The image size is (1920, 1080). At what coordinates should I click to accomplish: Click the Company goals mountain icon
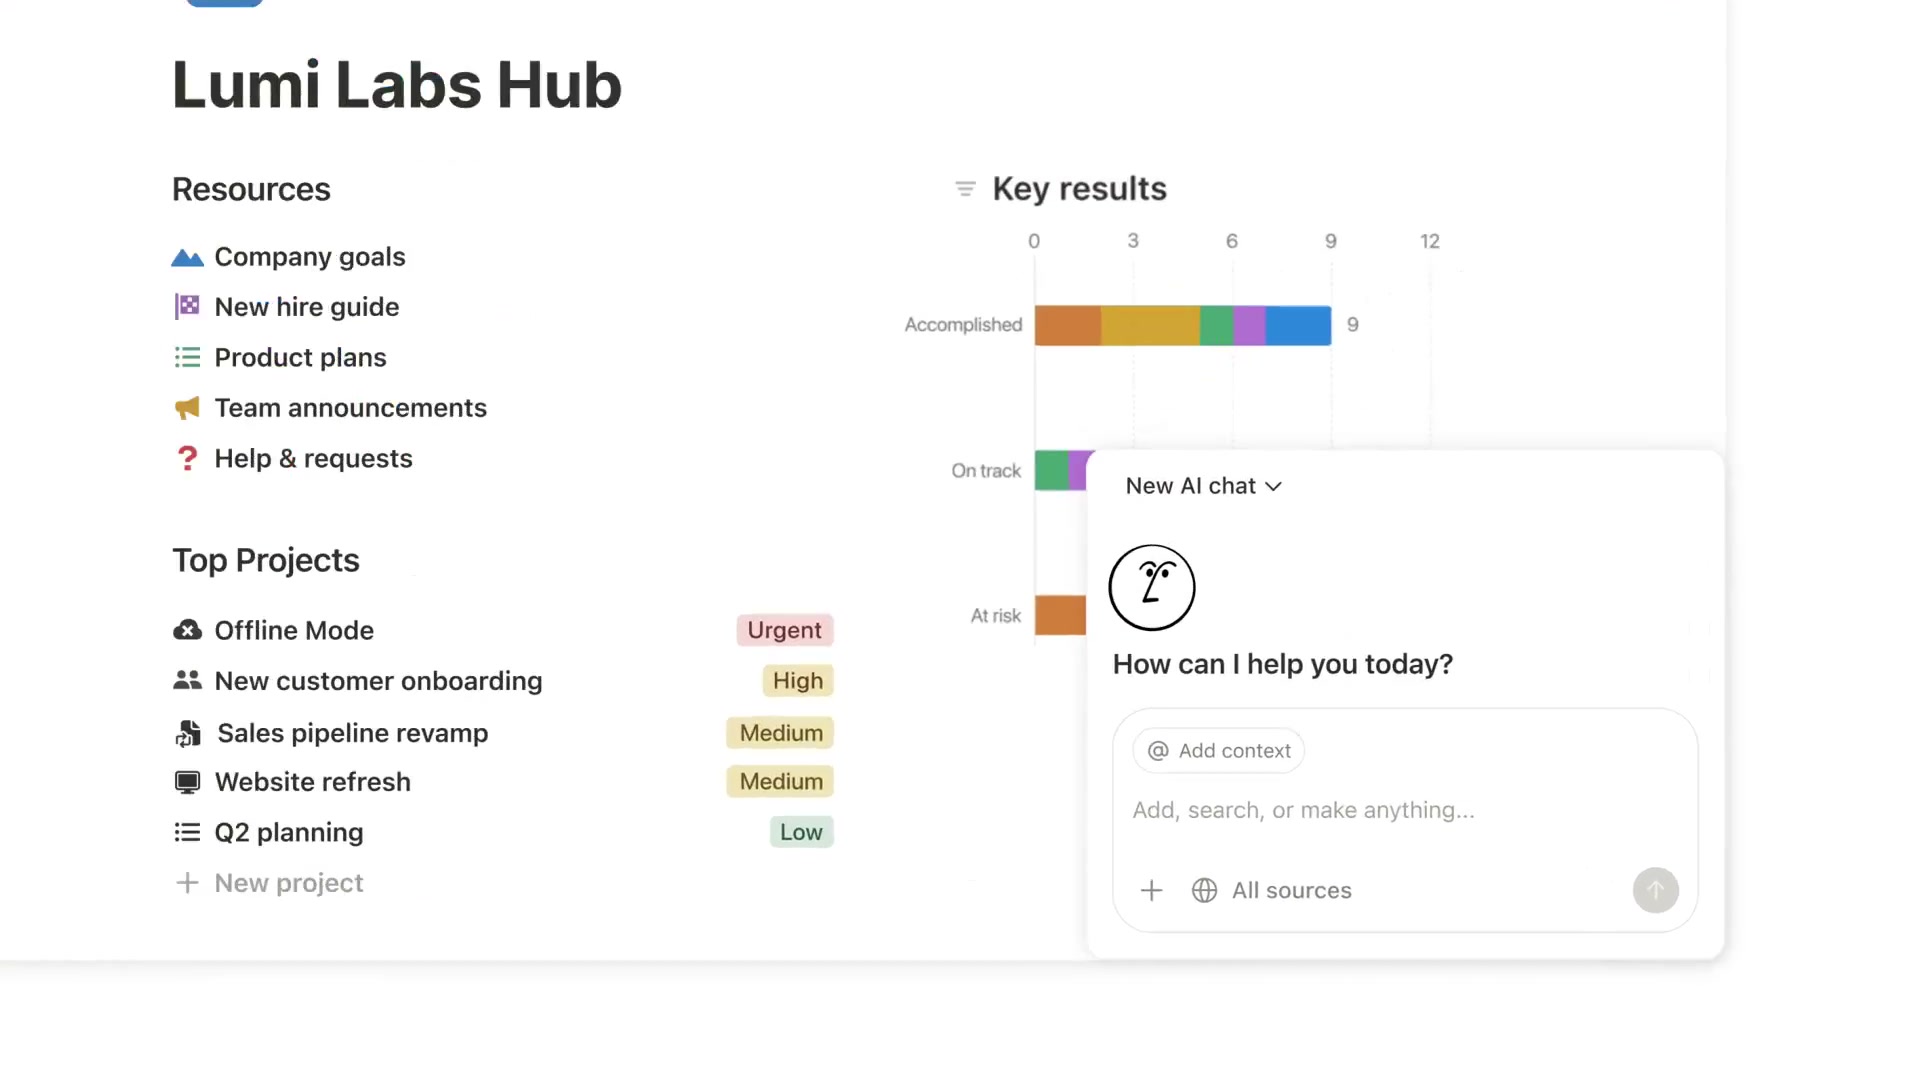(187, 258)
